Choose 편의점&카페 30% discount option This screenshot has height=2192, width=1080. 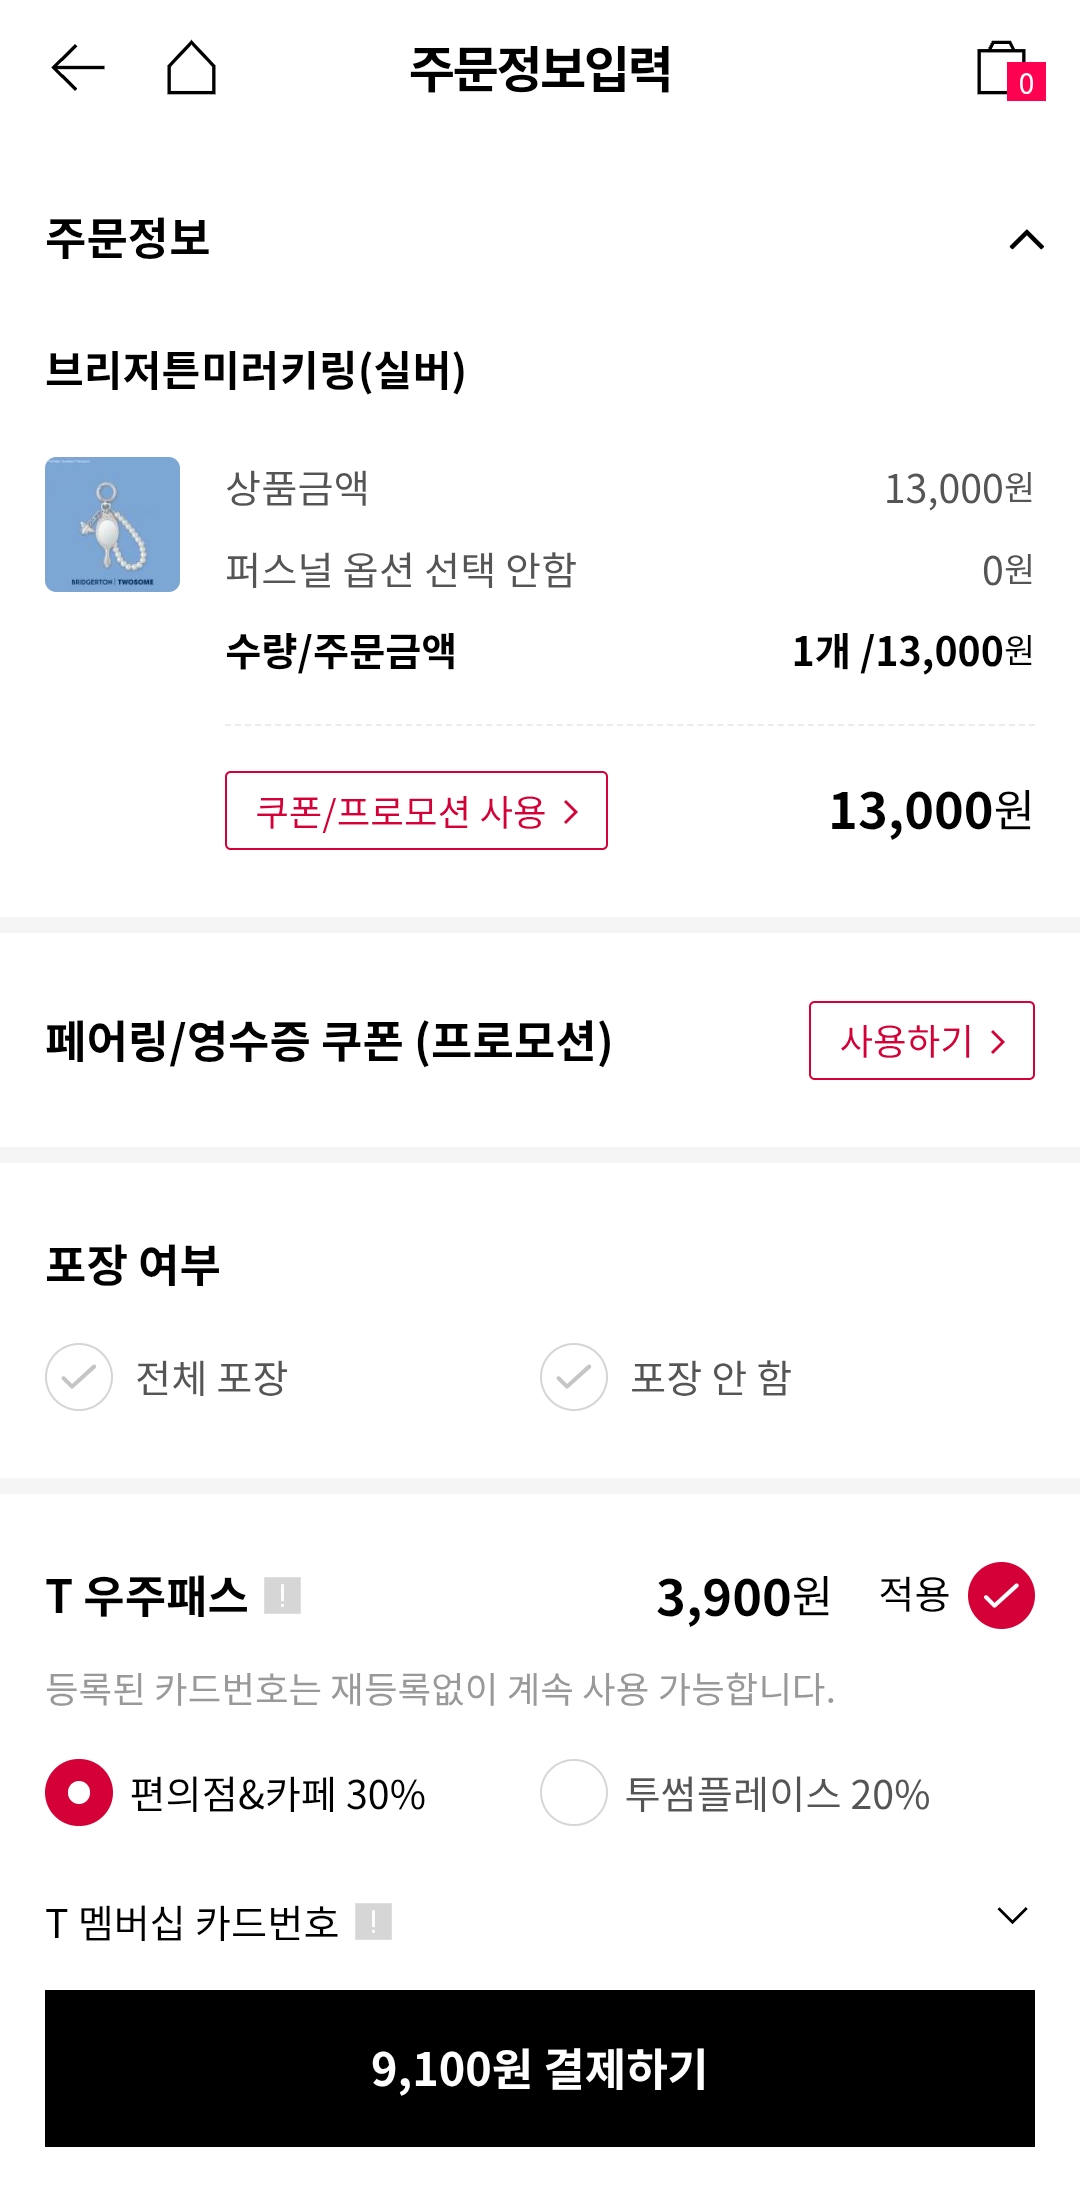(x=79, y=1793)
